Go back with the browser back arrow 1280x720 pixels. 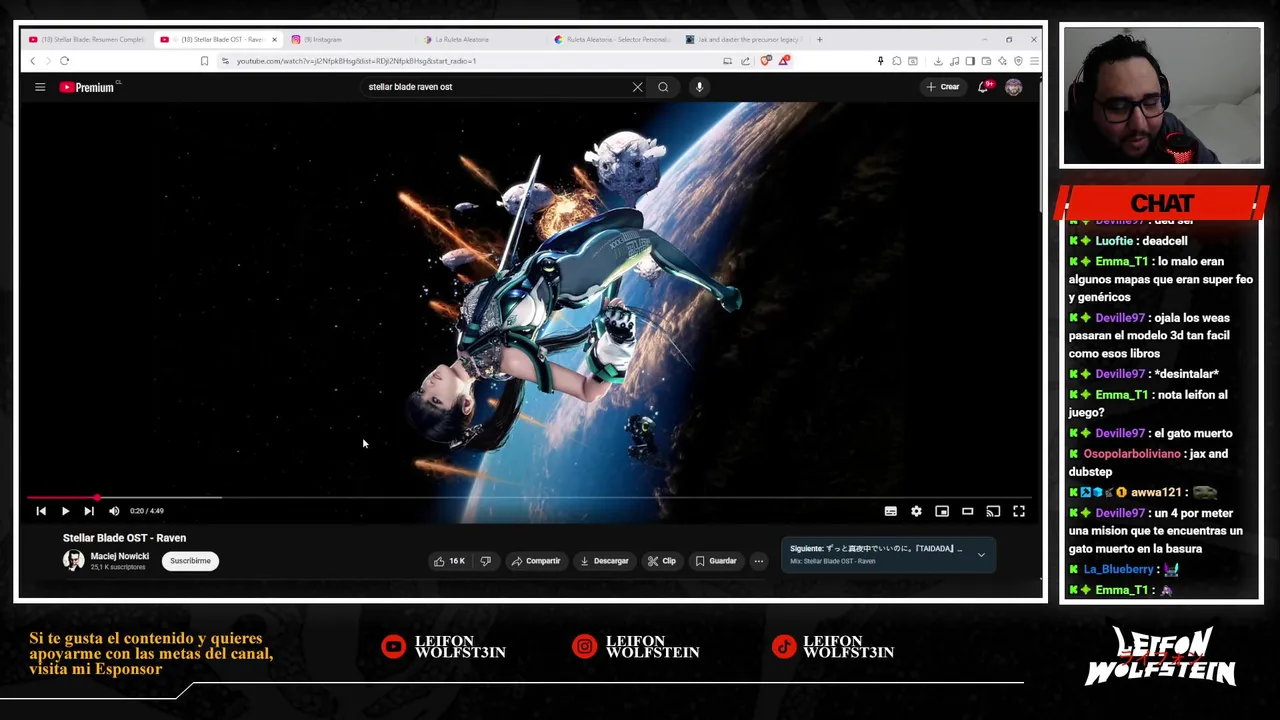click(x=32, y=61)
